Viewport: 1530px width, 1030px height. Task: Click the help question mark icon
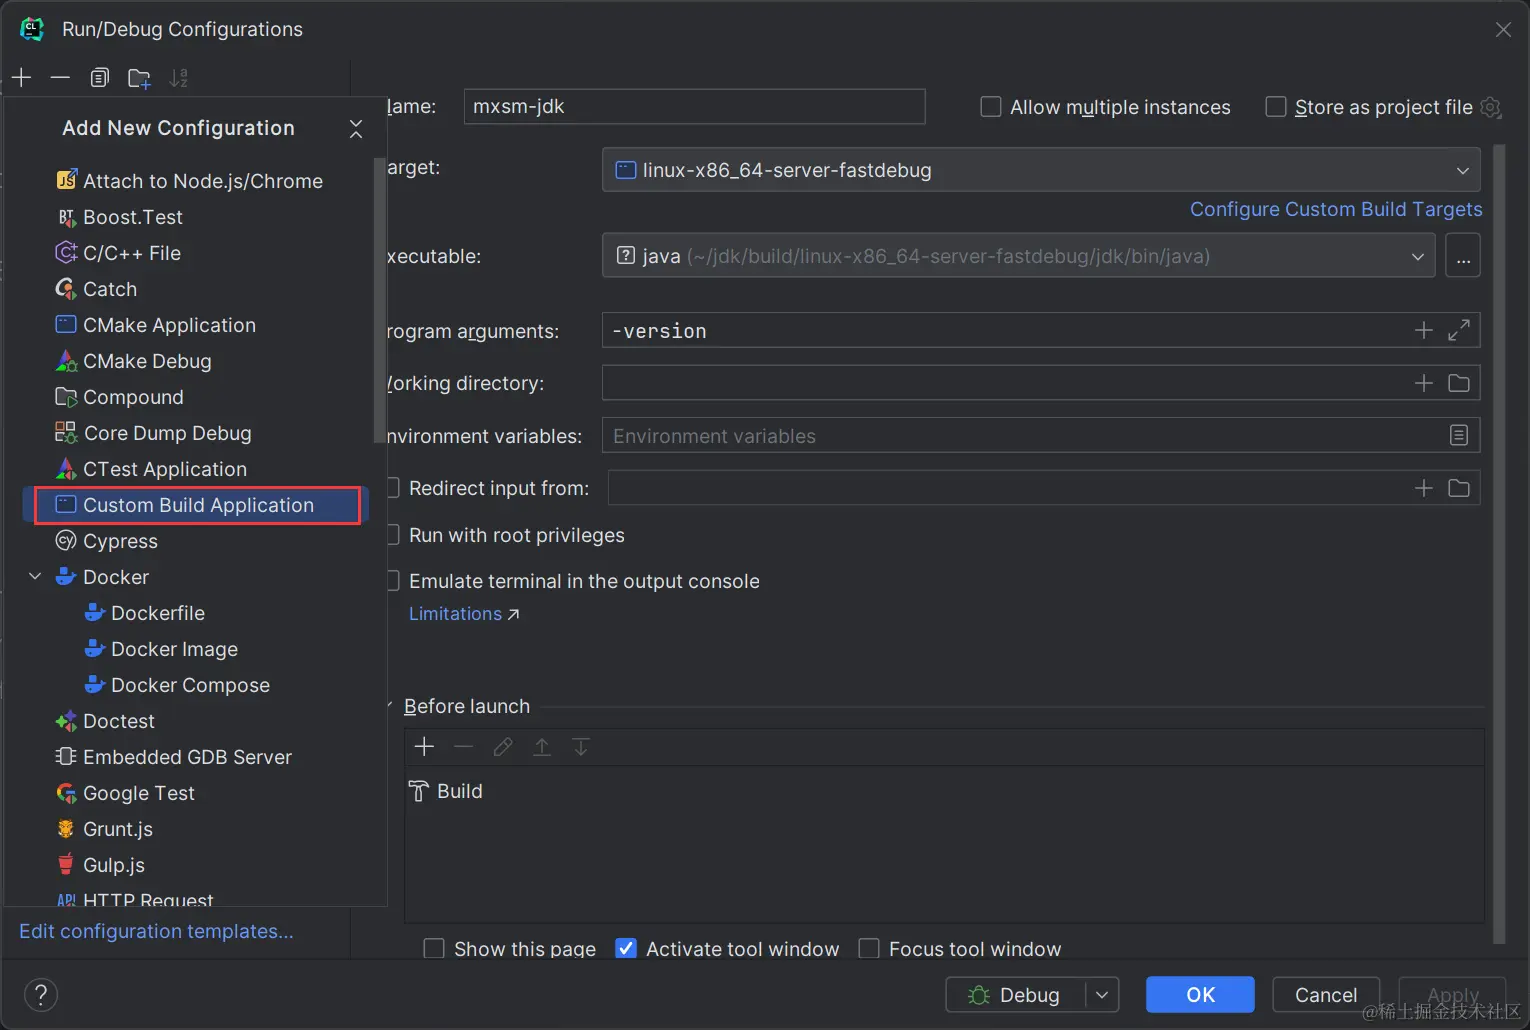41,994
